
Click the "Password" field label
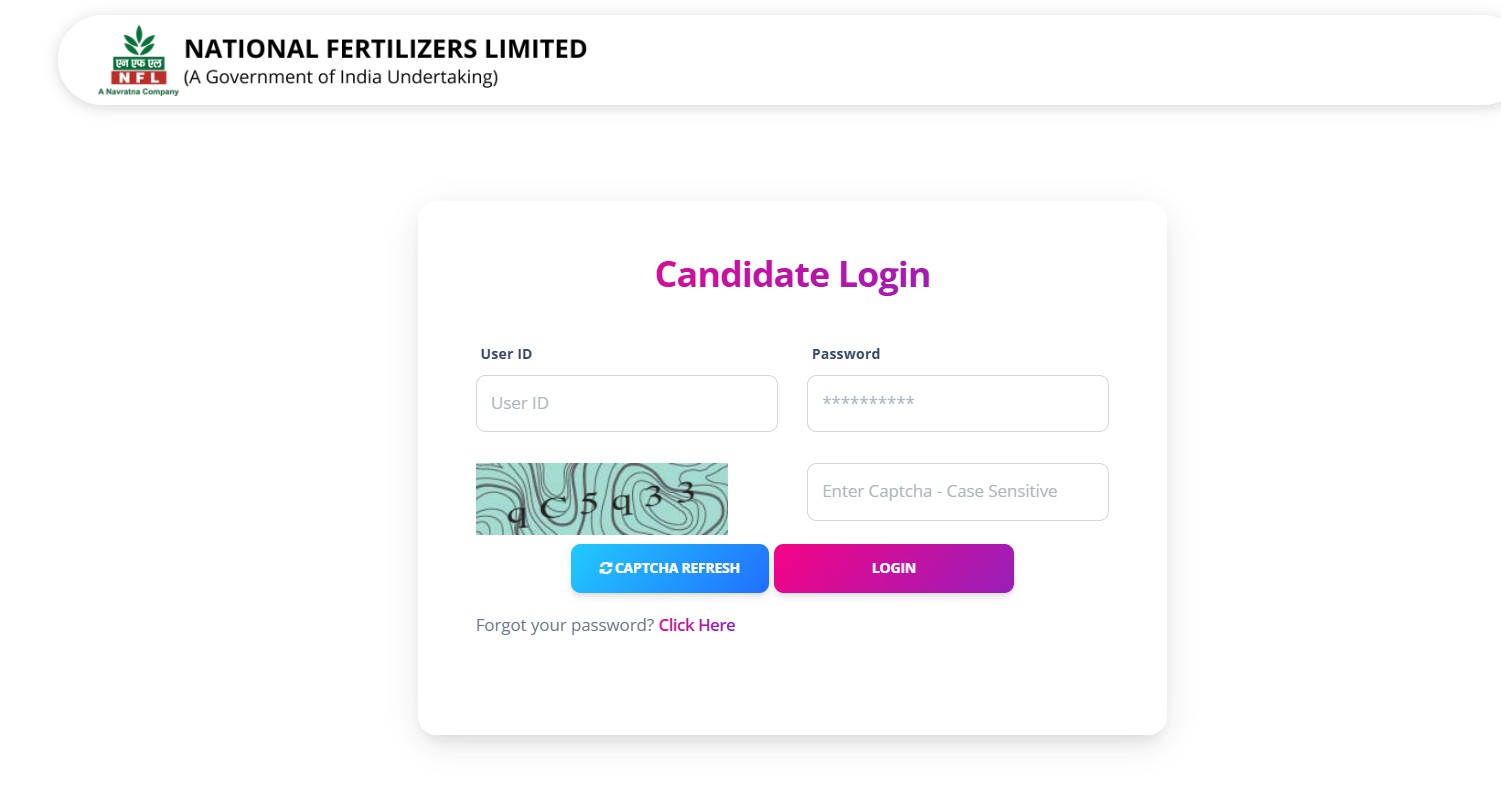click(x=845, y=354)
